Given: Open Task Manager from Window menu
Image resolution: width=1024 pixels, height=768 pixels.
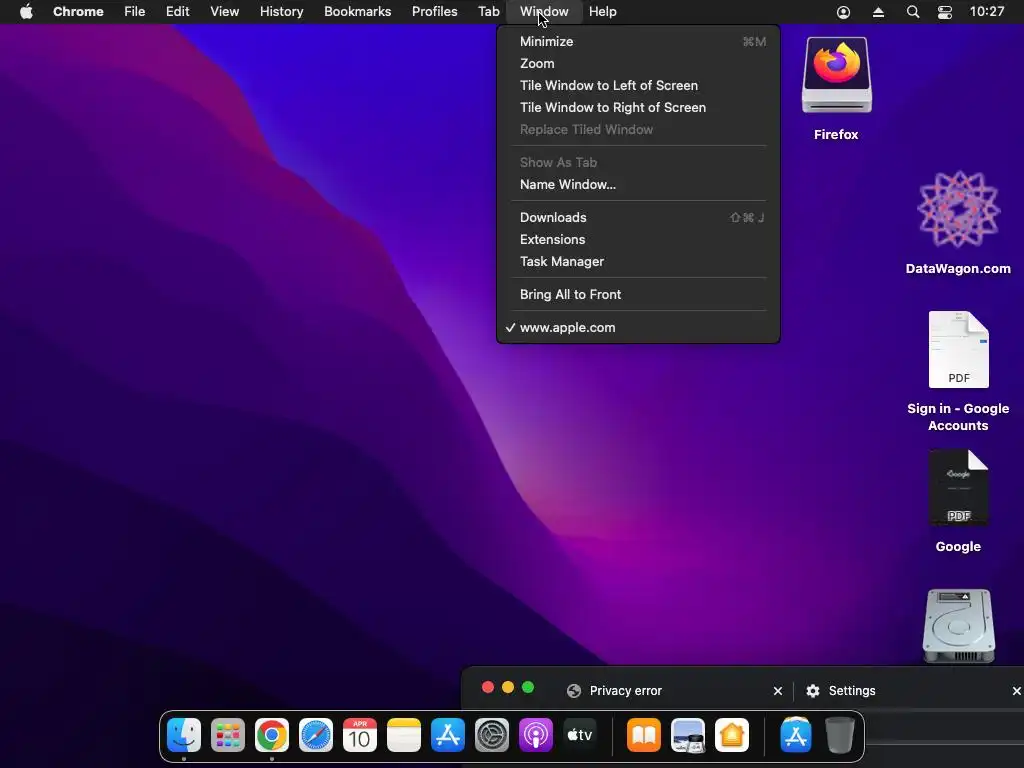Looking at the screenshot, I should coord(638,262).
